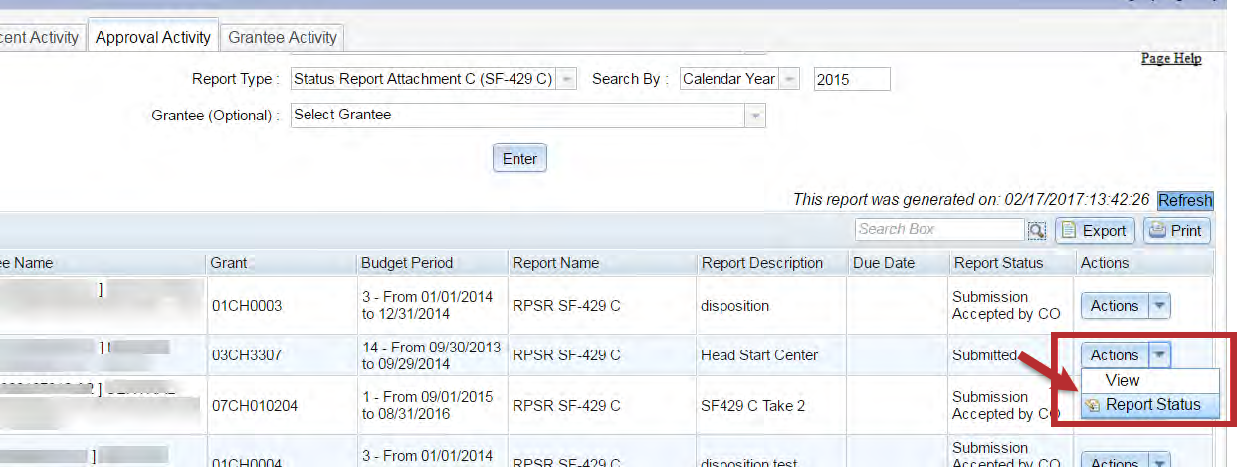Refresh the generated report
The image size is (1237, 467).
click(x=1185, y=200)
